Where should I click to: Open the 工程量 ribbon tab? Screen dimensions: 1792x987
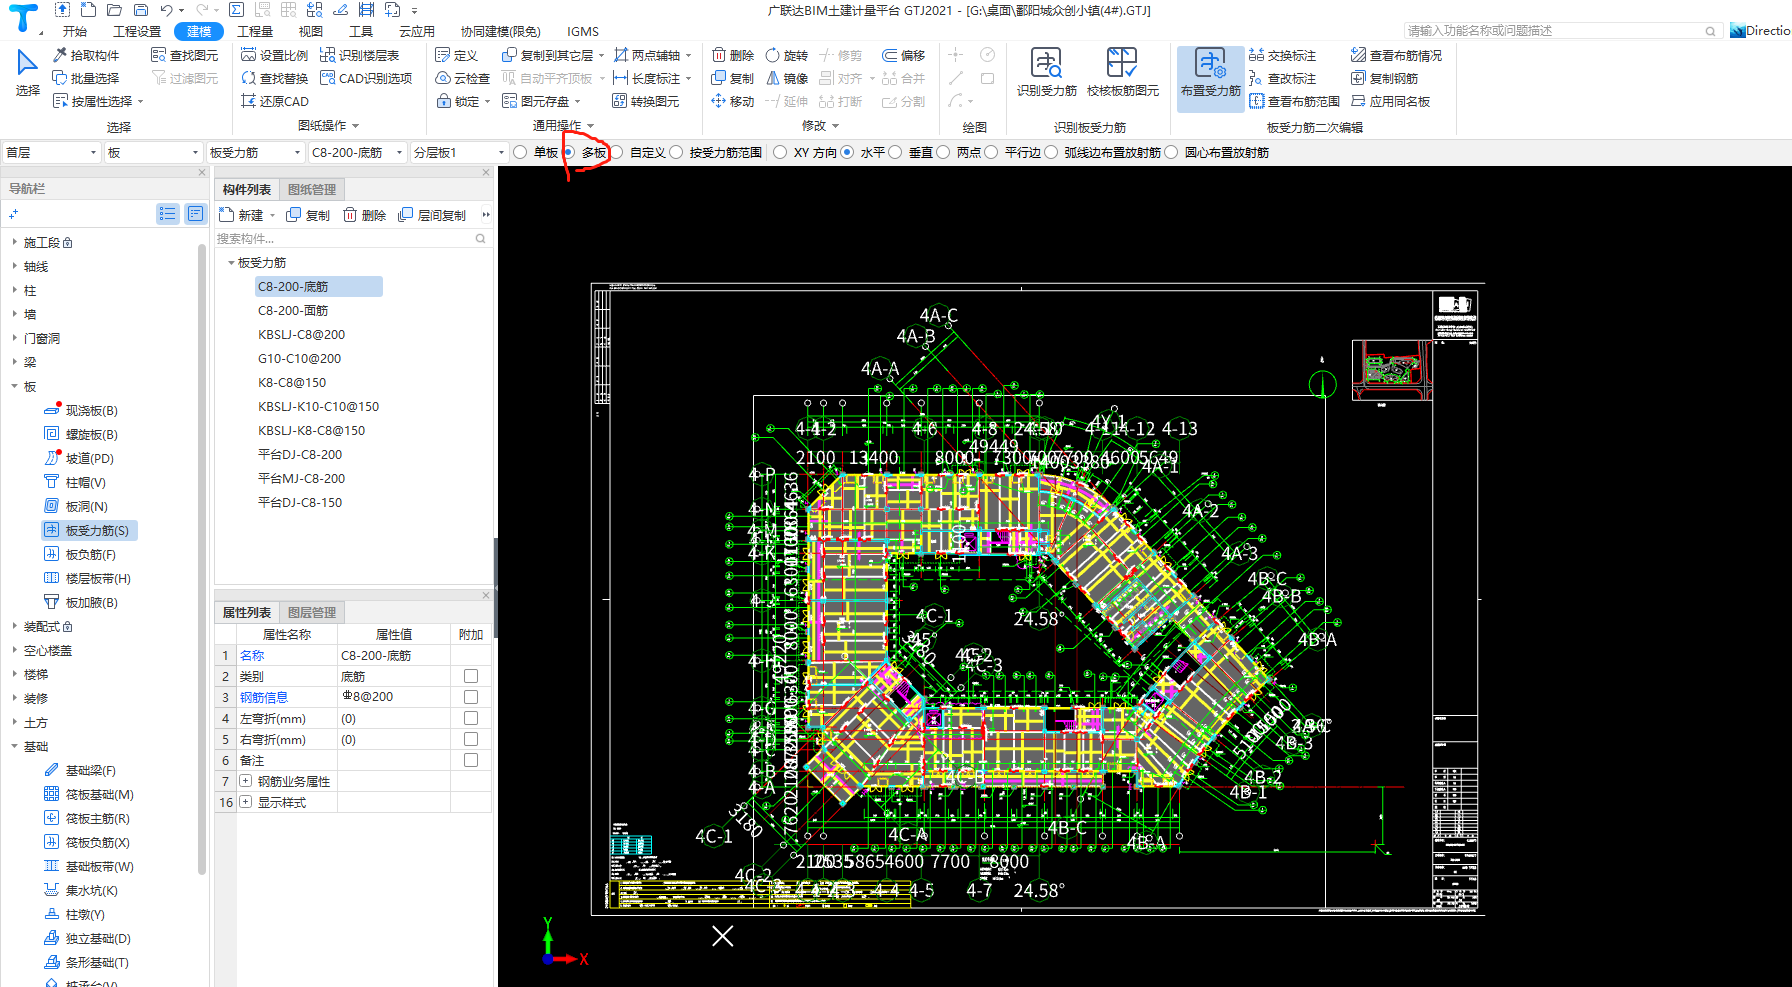pos(255,31)
